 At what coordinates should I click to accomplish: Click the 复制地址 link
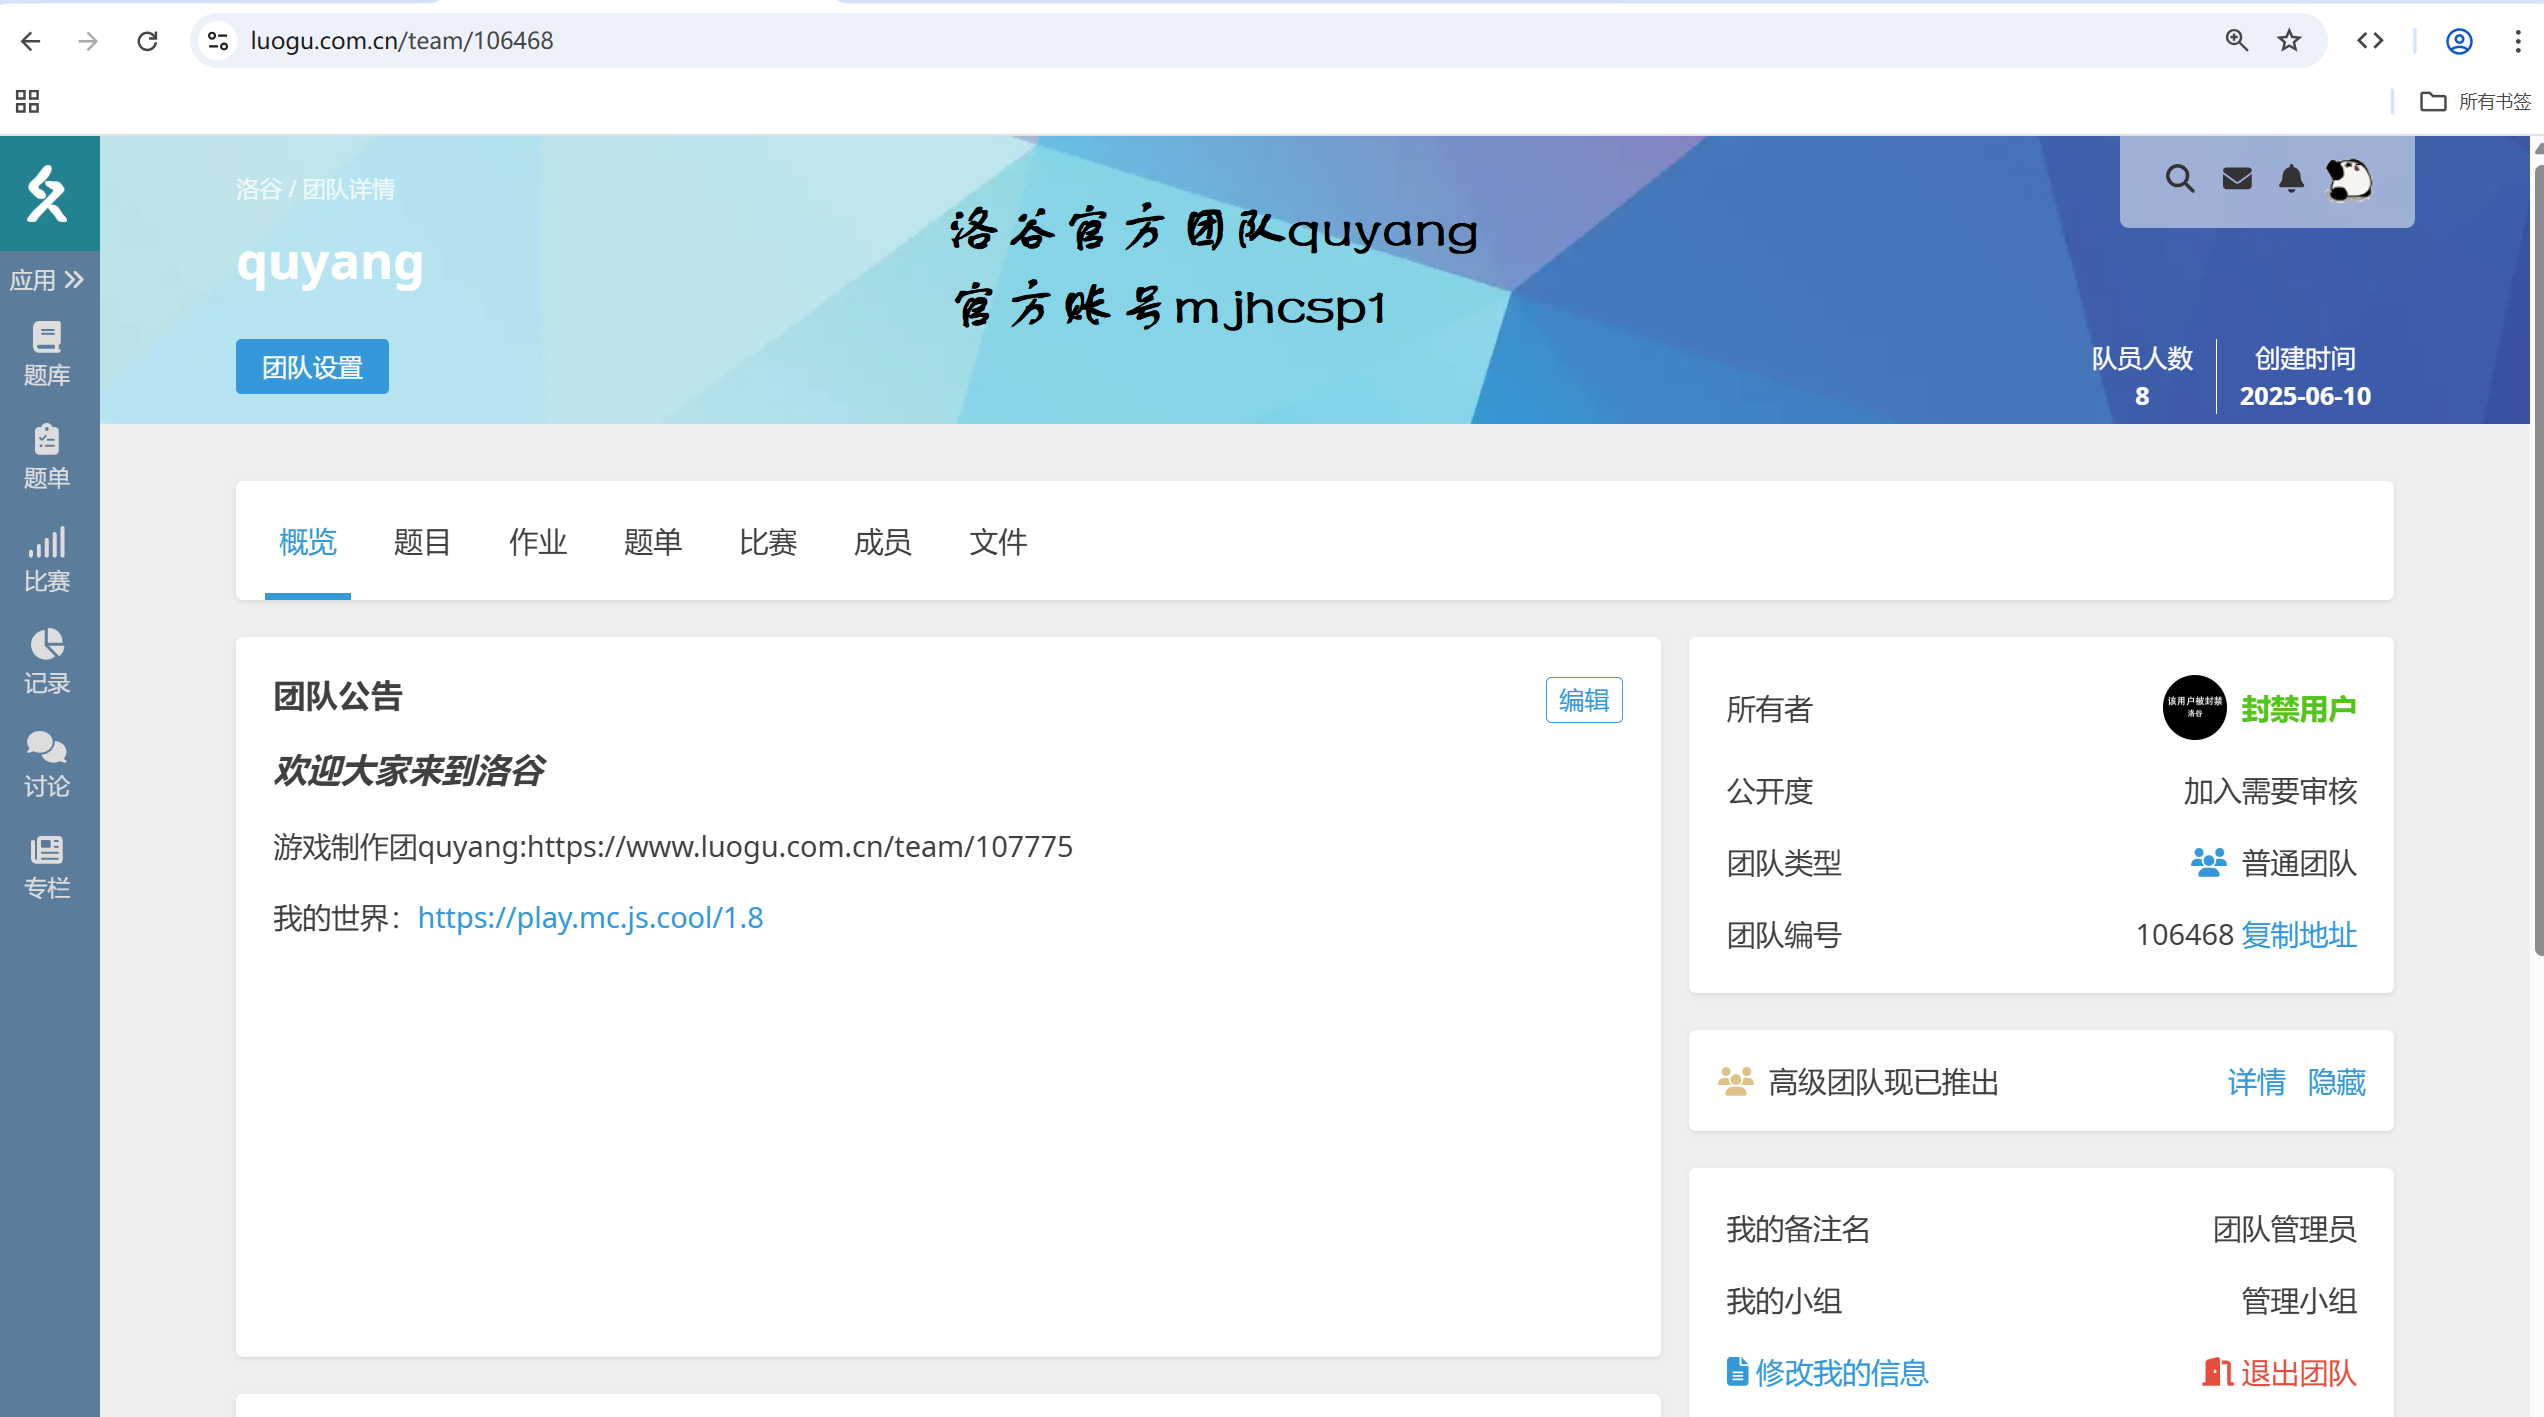click(x=2299, y=935)
